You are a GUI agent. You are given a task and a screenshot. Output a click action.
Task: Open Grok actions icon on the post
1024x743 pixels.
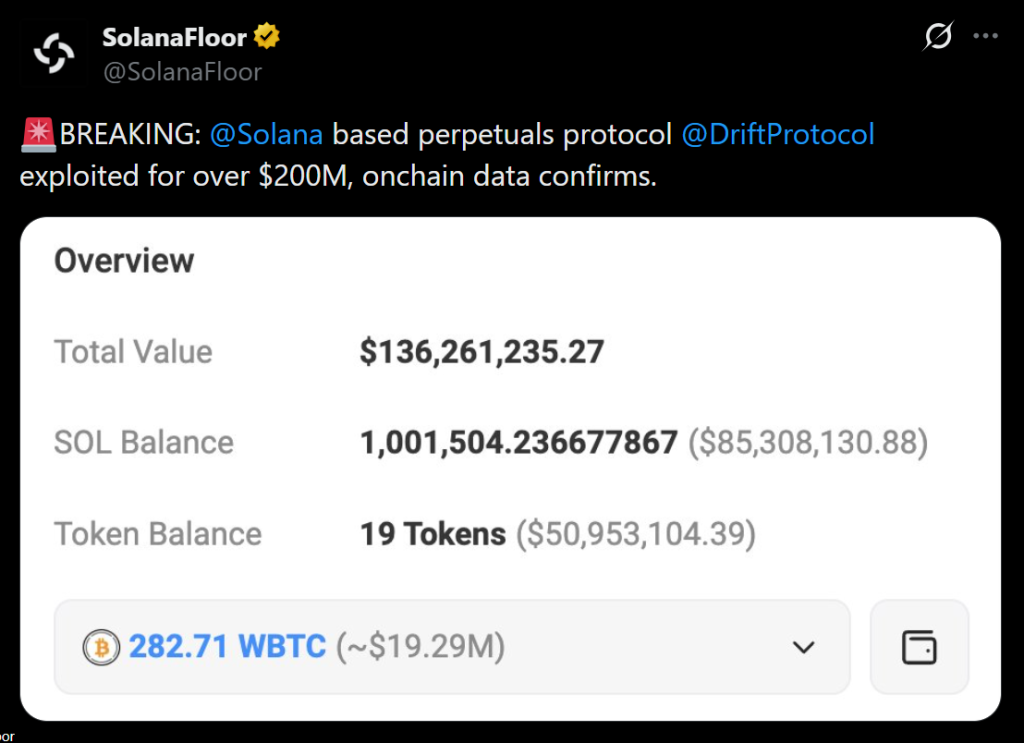pyautogui.click(x=938, y=37)
